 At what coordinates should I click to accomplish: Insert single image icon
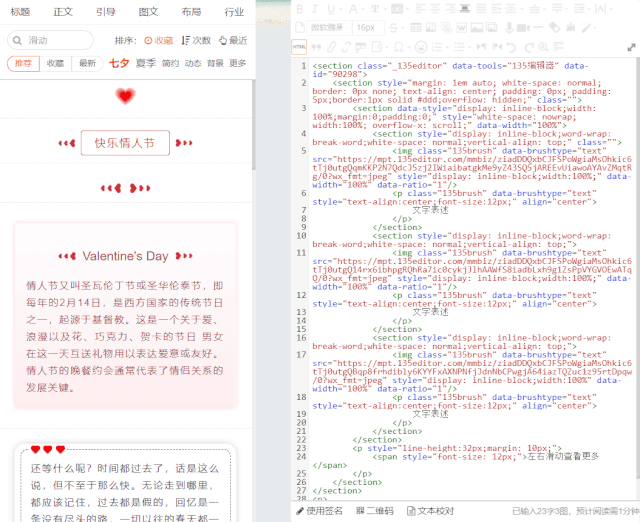pyautogui.click(x=476, y=27)
